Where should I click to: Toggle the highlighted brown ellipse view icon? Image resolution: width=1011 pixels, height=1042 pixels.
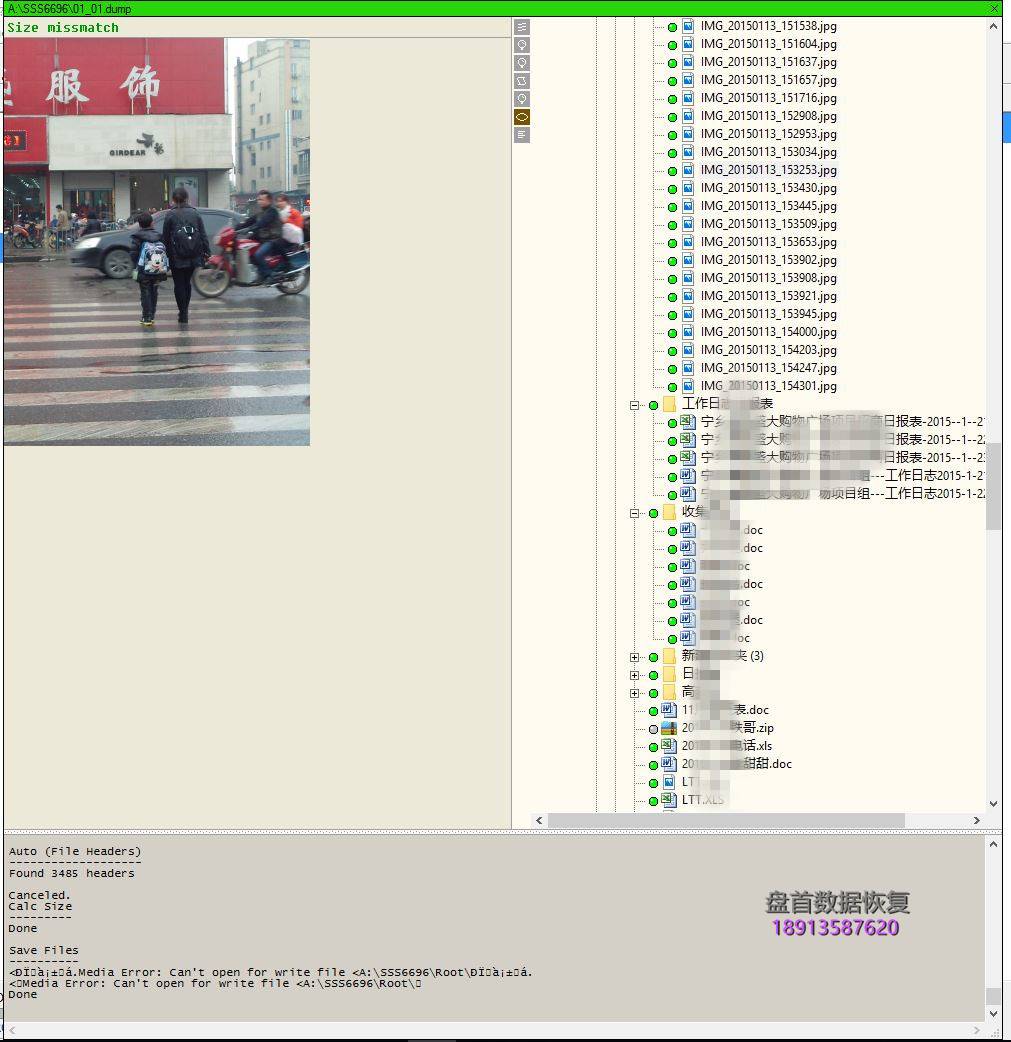click(x=521, y=117)
